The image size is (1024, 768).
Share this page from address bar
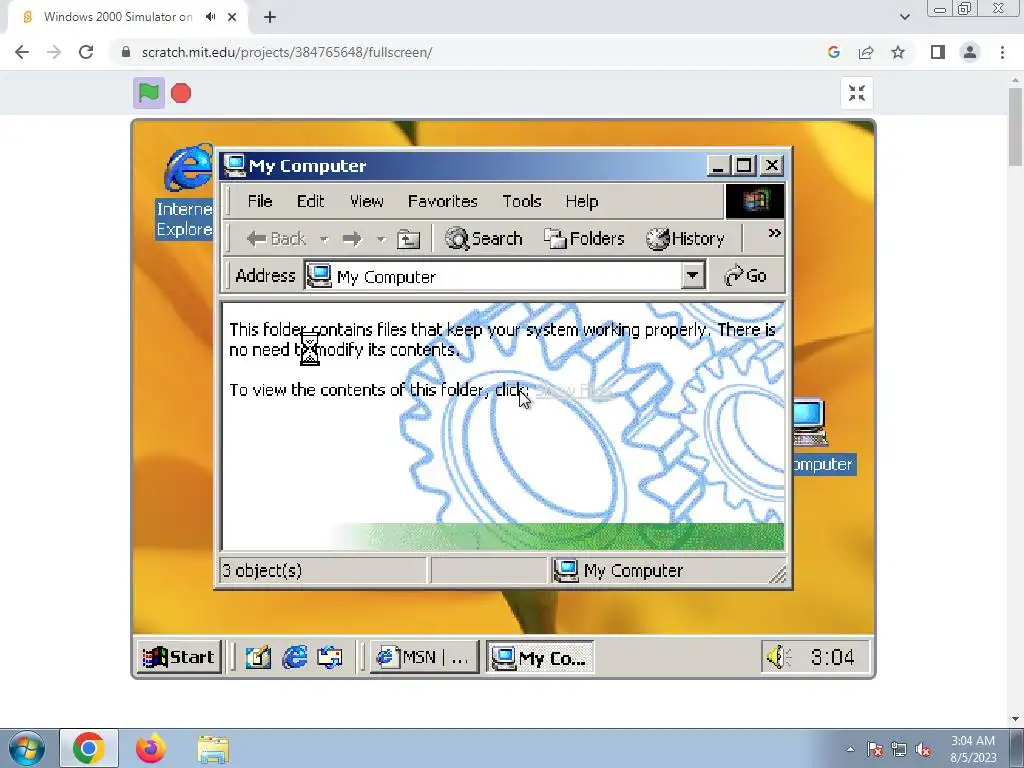coord(866,52)
